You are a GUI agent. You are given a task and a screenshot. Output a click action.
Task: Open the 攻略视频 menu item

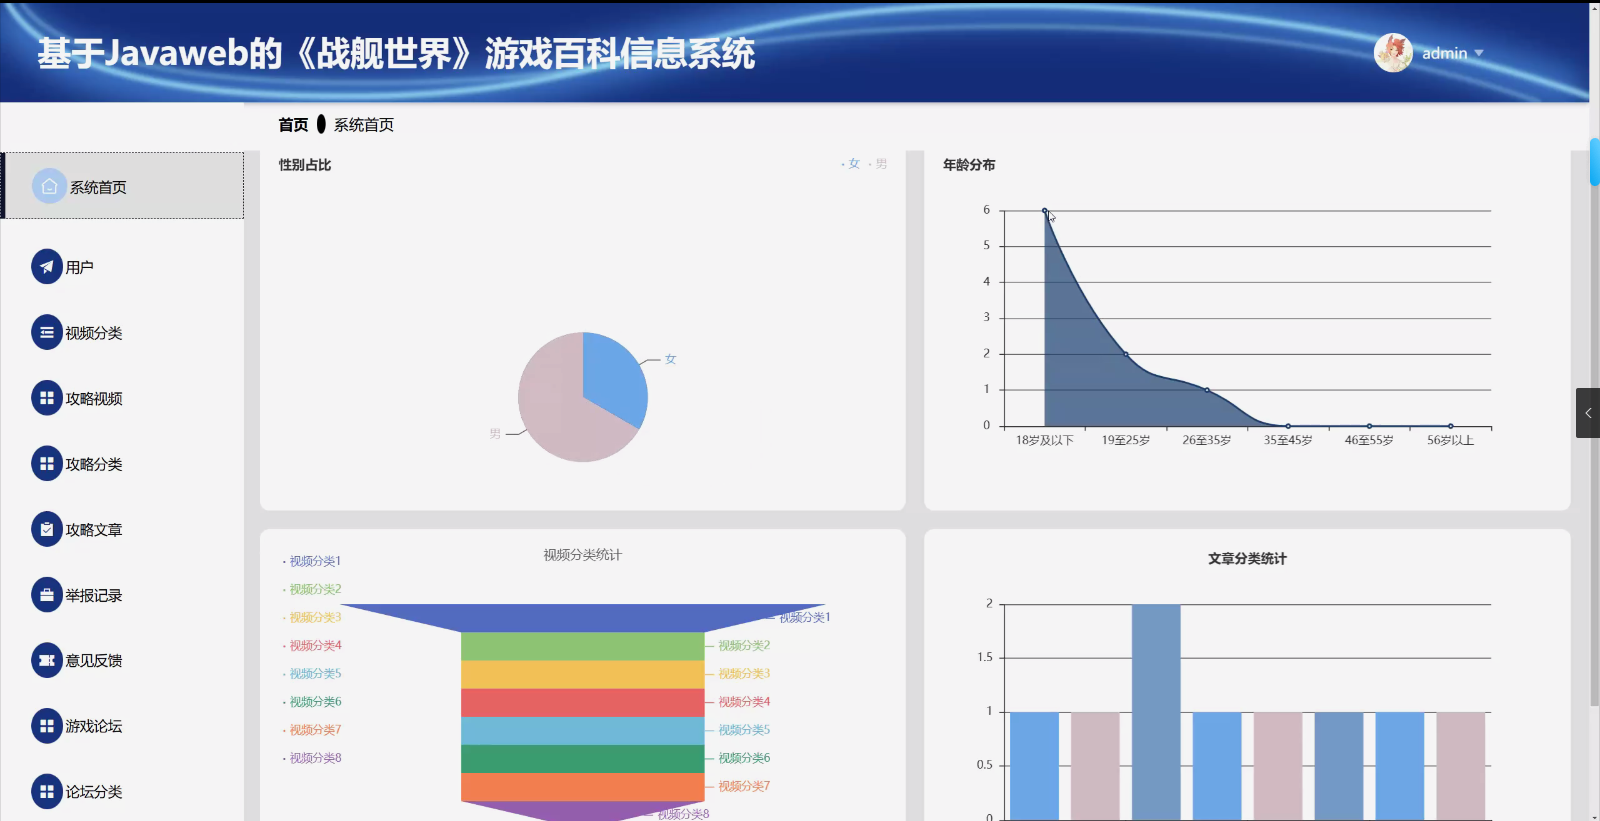coord(123,398)
